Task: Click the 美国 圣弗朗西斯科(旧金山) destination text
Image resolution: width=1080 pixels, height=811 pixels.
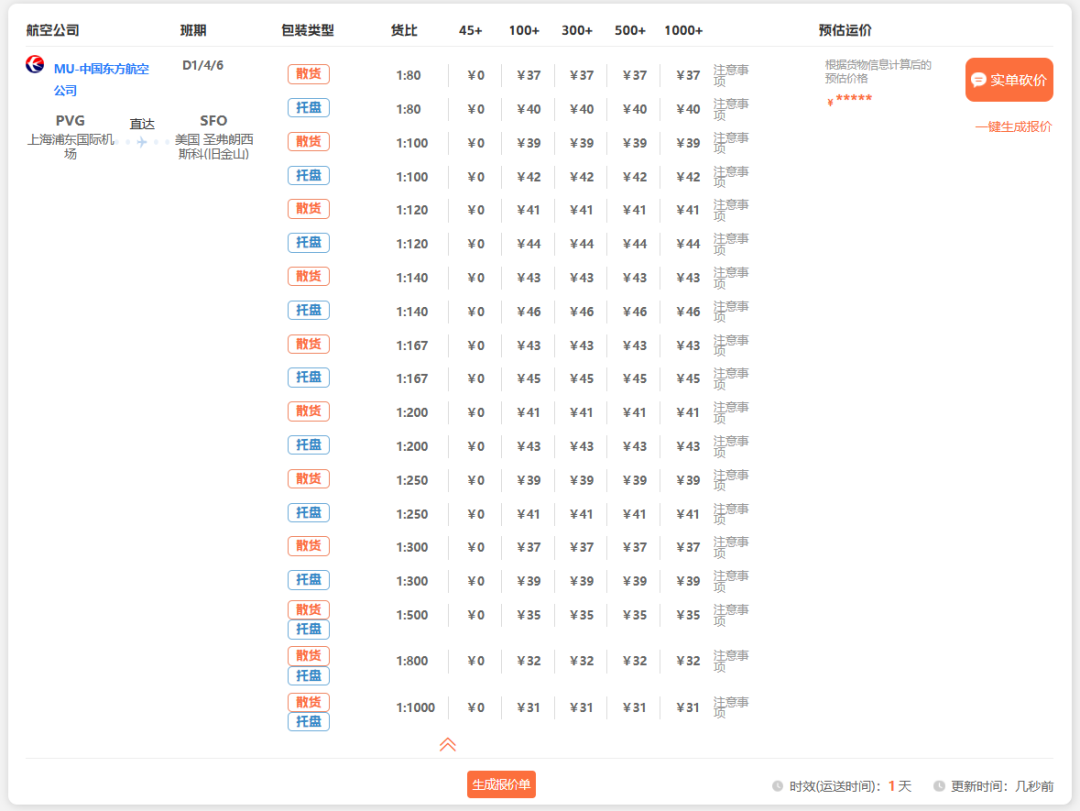Action: 214,146
